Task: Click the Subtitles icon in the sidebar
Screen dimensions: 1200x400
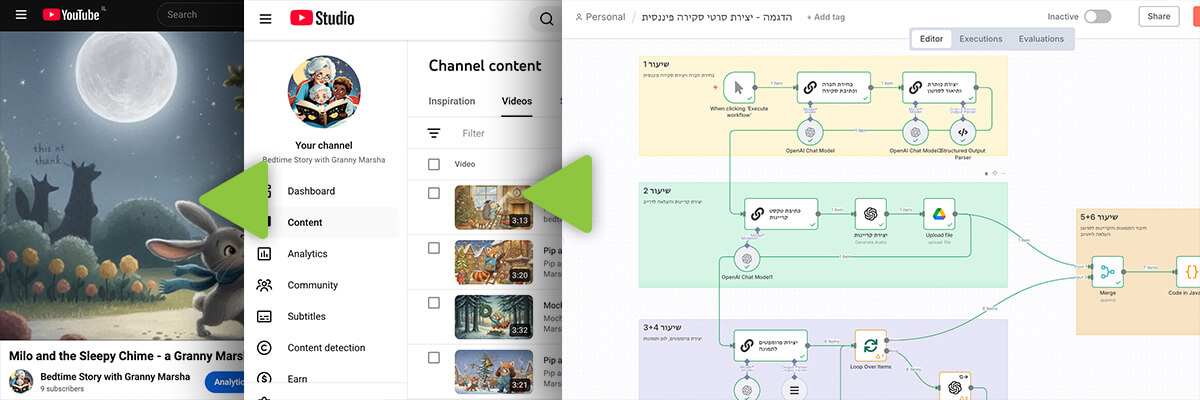Action: (265, 316)
